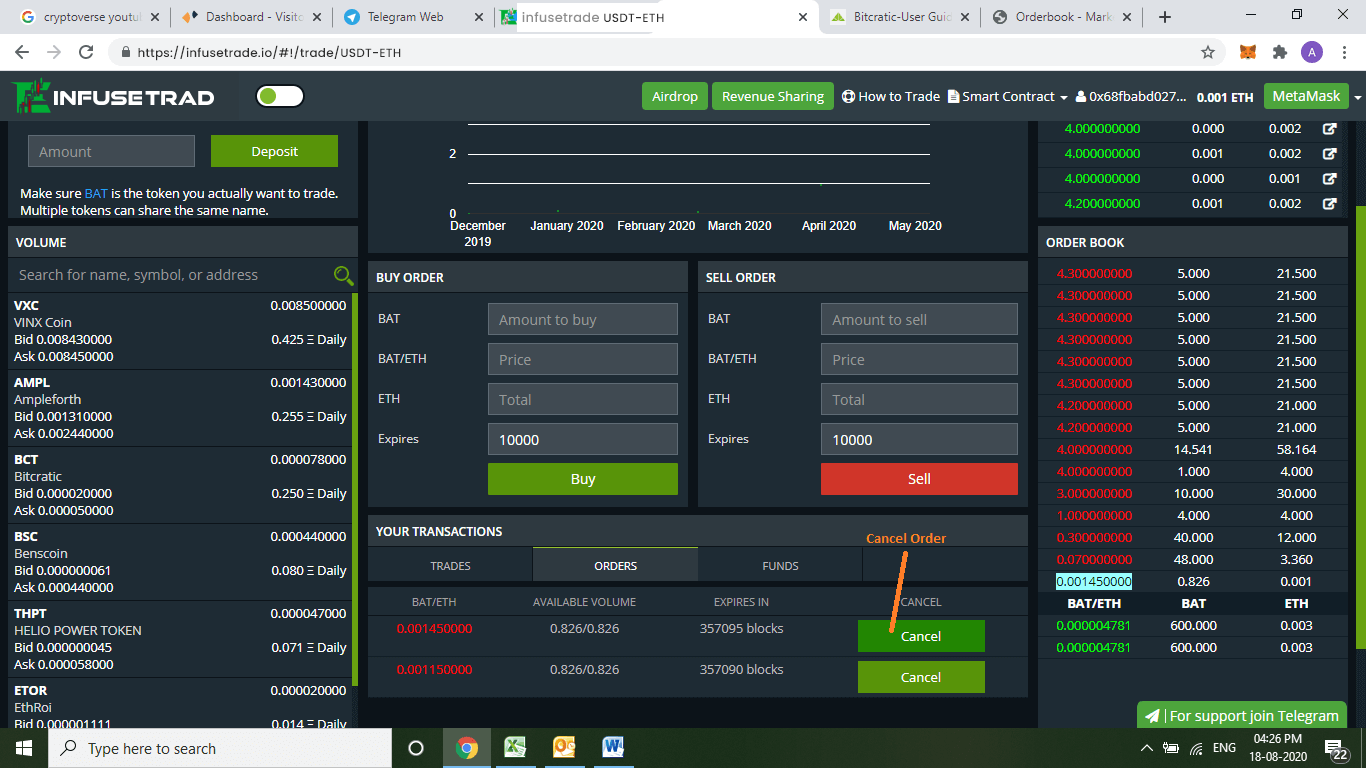Viewport: 1366px width, 768px height.
Task: Open the How to Trade guide
Action: pos(891,96)
